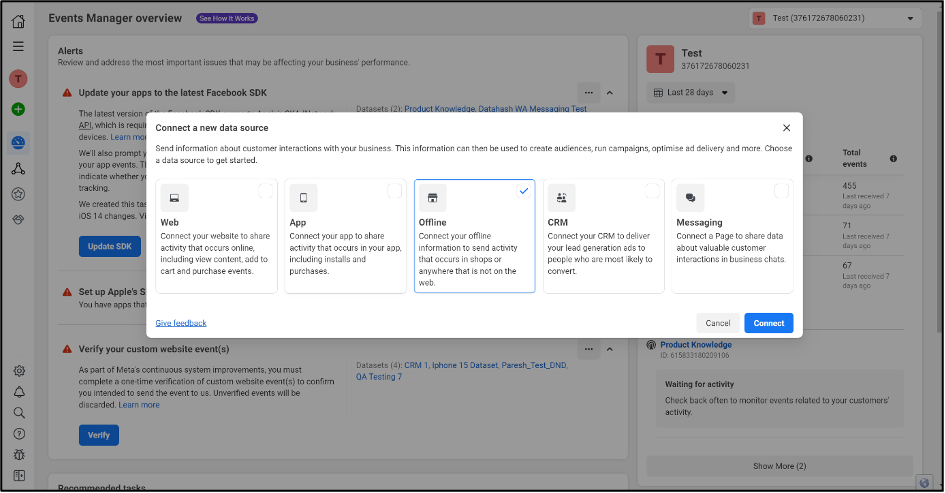Toggle the sidebar panel icon at bottom
This screenshot has height=493, width=945.
point(19,476)
